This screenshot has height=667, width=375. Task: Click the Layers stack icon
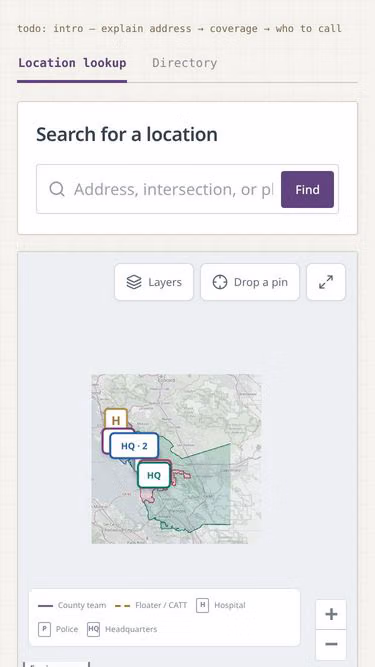134,282
